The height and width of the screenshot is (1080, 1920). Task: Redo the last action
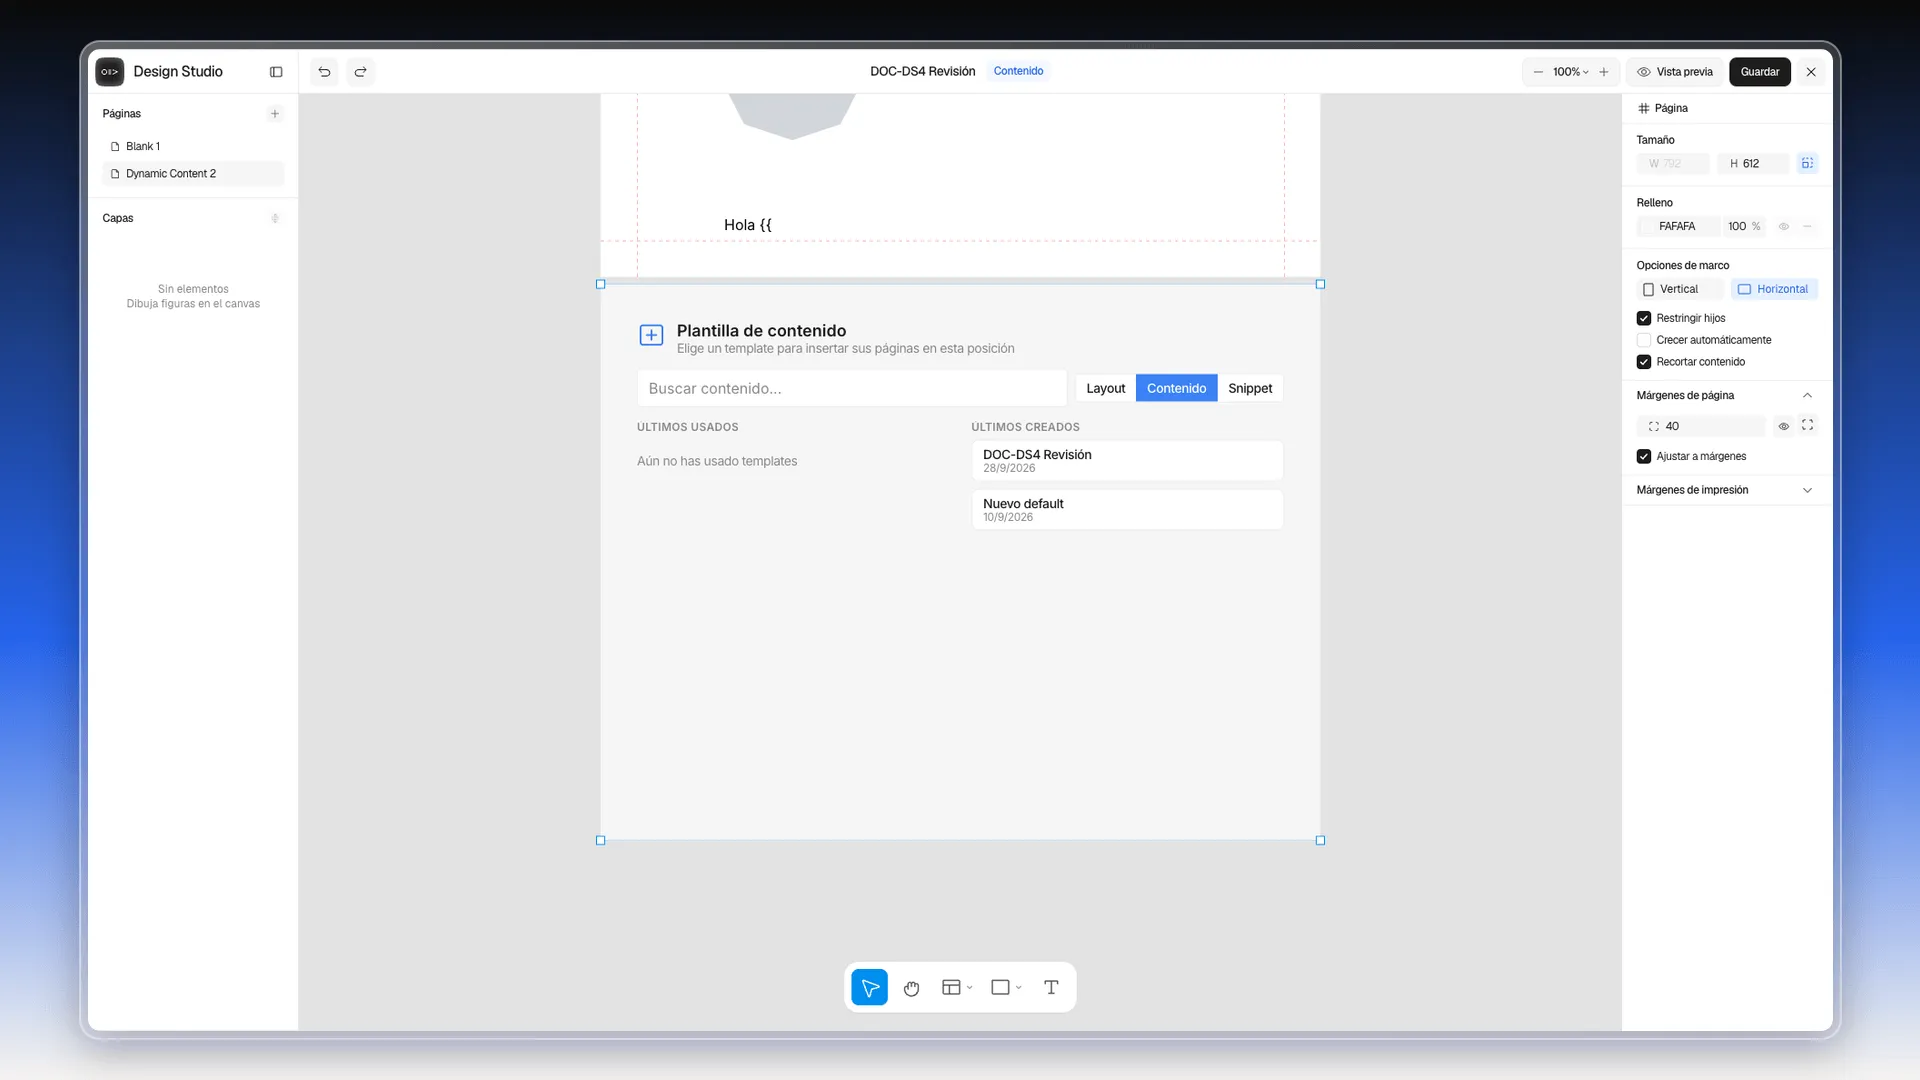coord(360,72)
